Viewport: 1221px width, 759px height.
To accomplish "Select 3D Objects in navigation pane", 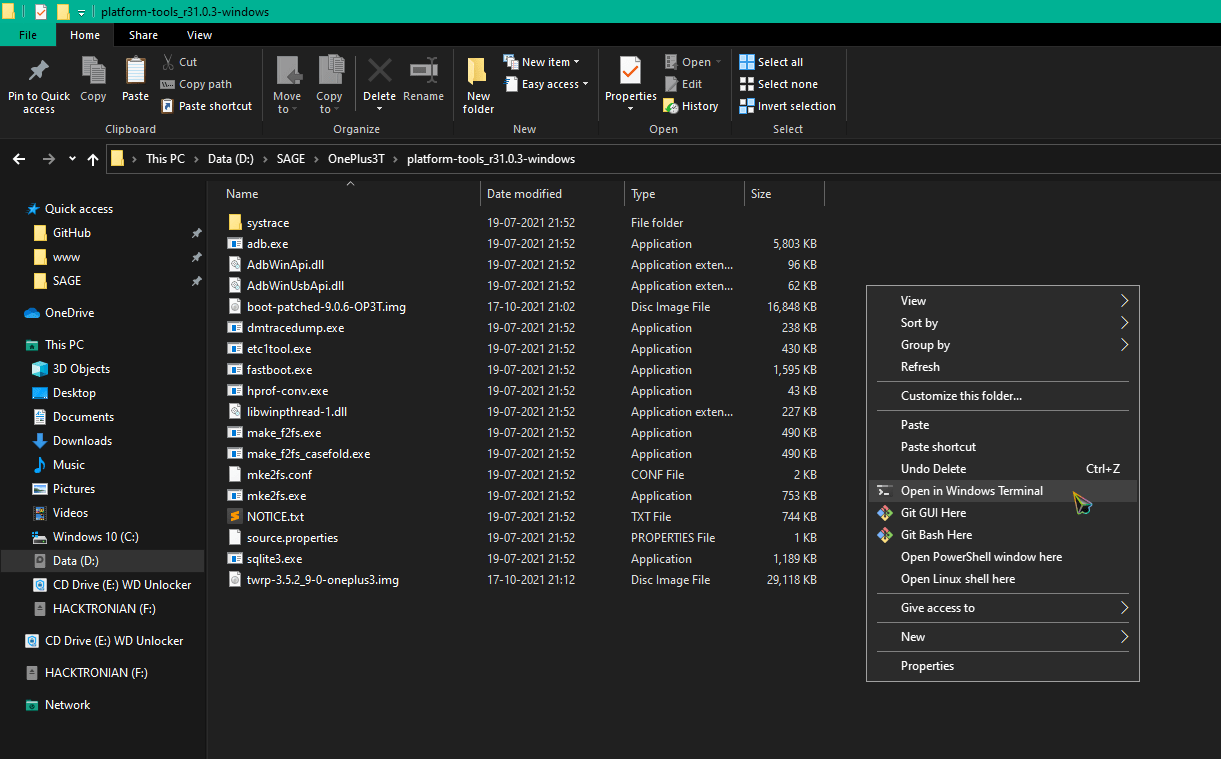I will click(81, 369).
